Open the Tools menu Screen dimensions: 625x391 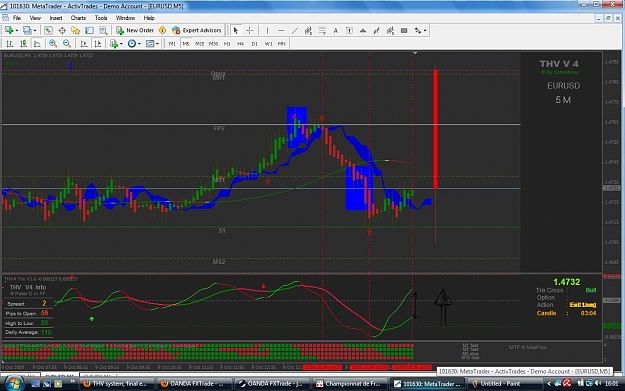click(x=101, y=18)
